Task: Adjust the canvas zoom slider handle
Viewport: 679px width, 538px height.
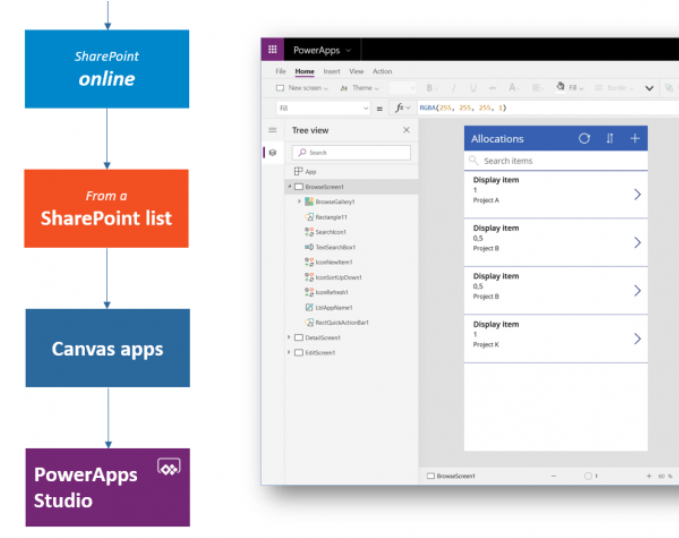Action: (x=588, y=476)
